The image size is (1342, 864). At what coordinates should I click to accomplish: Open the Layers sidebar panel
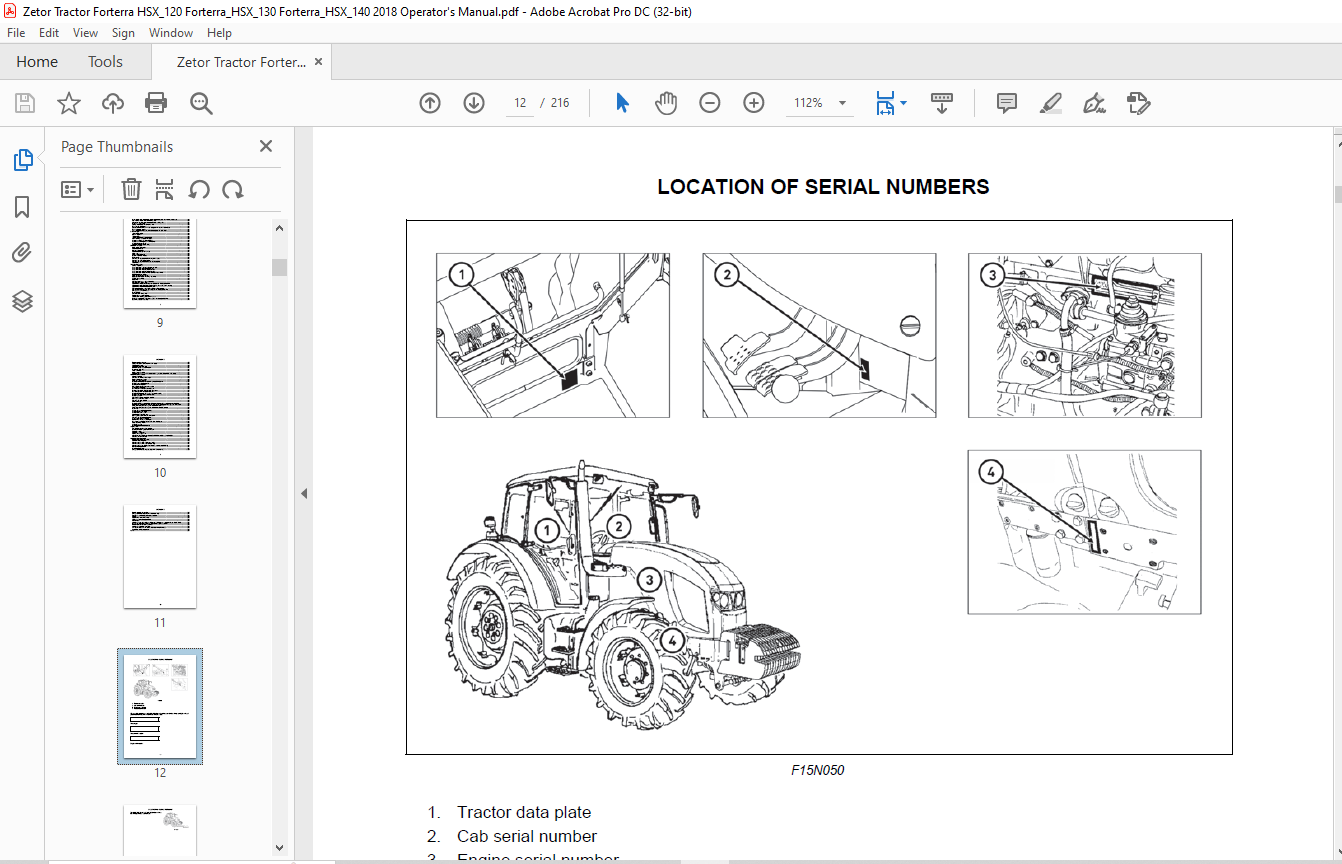click(22, 301)
